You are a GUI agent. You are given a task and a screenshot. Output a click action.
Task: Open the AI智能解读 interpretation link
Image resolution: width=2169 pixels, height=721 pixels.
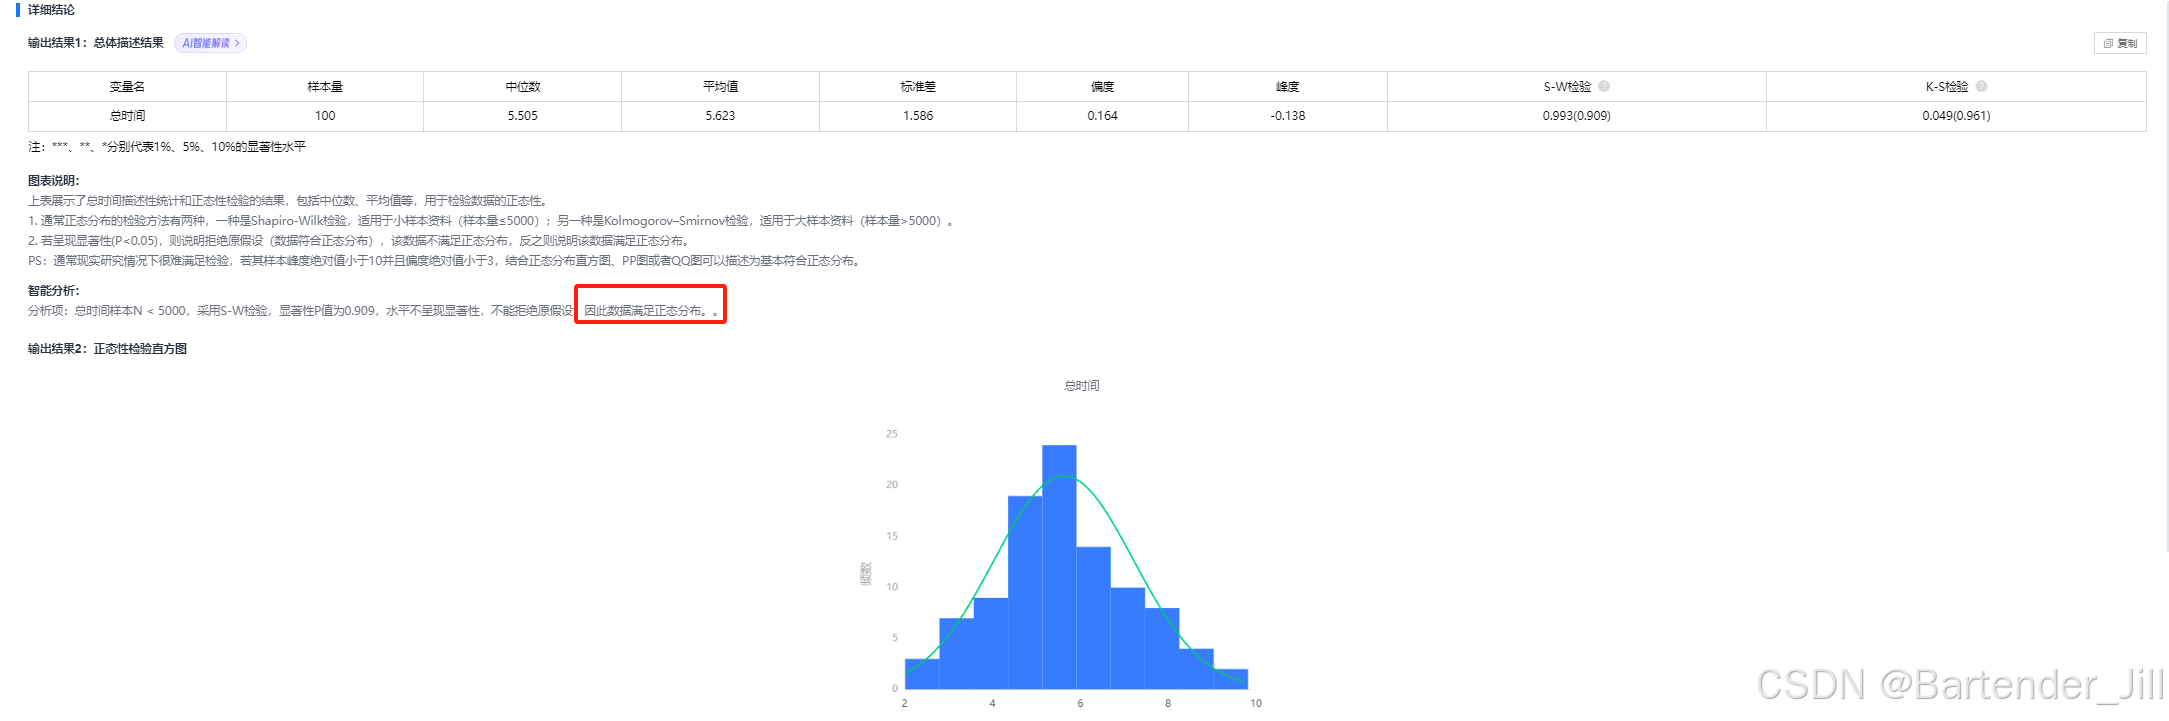pyautogui.click(x=210, y=43)
